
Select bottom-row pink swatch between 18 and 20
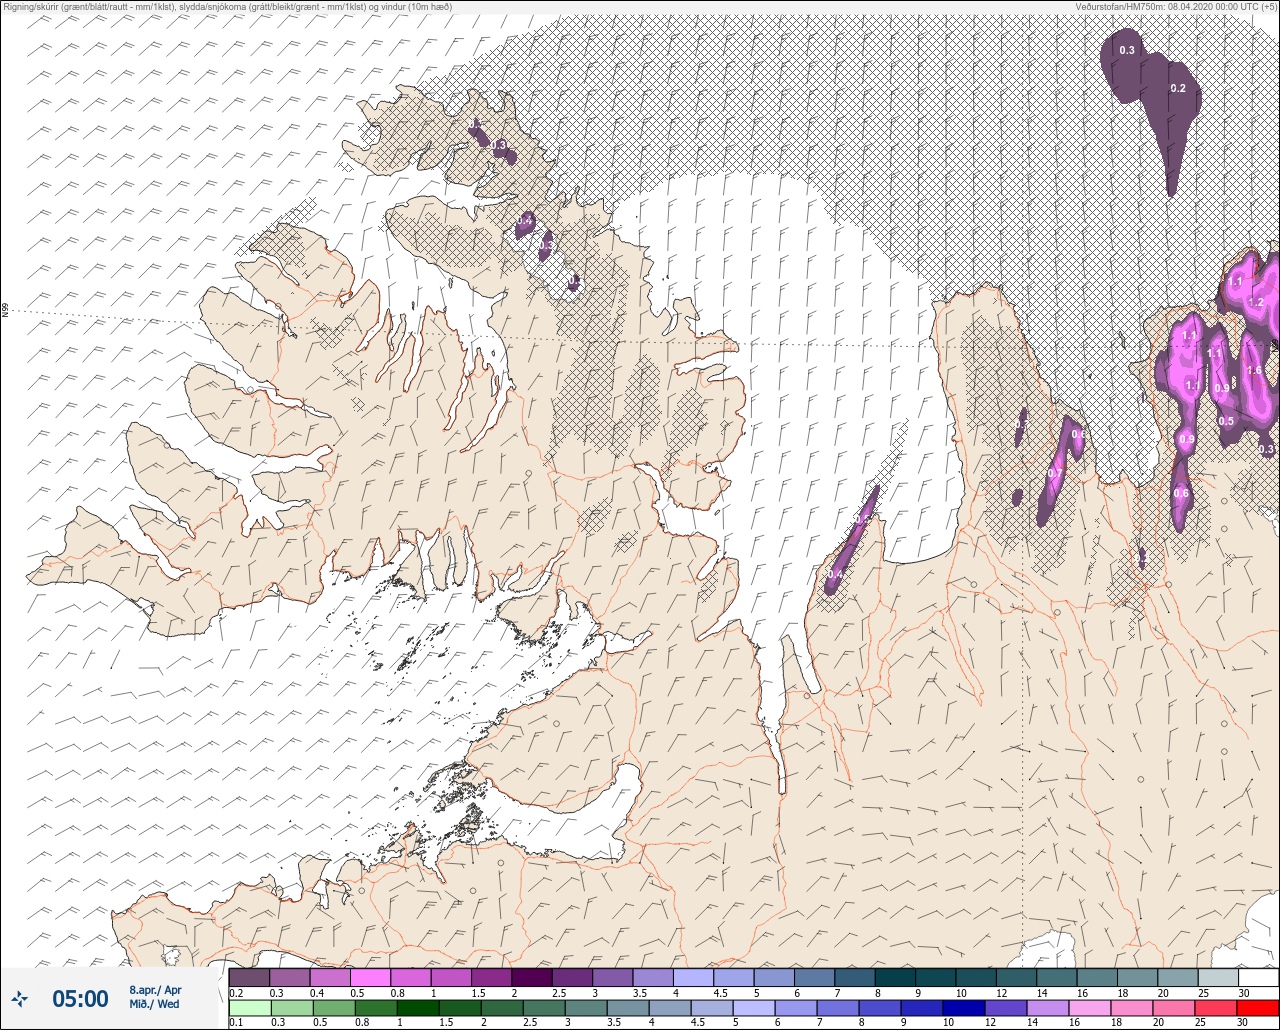(x=1131, y=1007)
